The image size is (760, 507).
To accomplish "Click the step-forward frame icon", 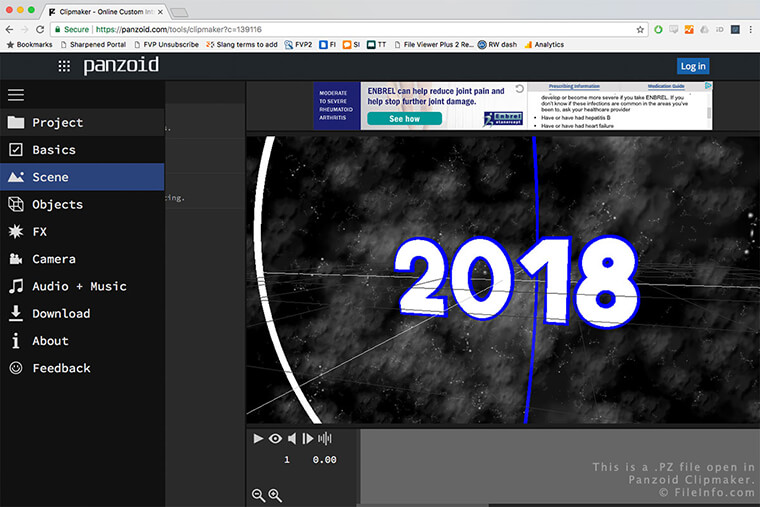I will [308, 438].
